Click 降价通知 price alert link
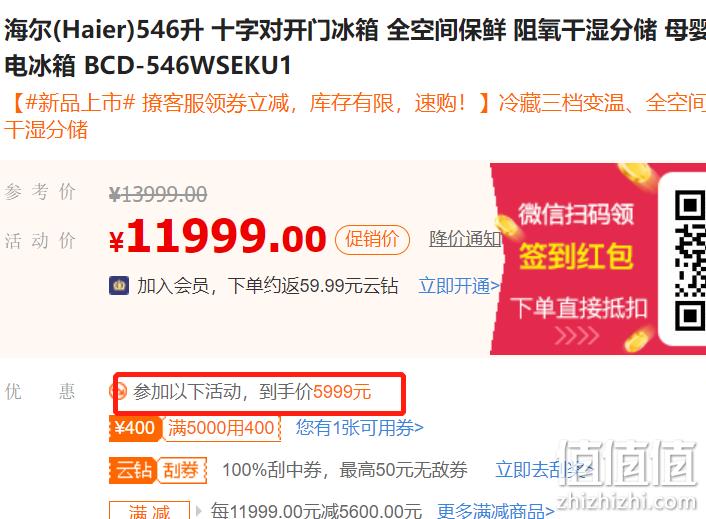The width and height of the screenshot is (706, 519). pos(465,239)
